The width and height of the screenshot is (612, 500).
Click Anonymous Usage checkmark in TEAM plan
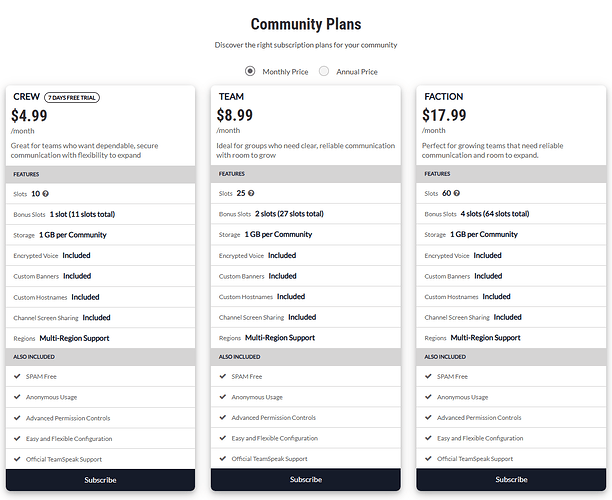pos(223,397)
